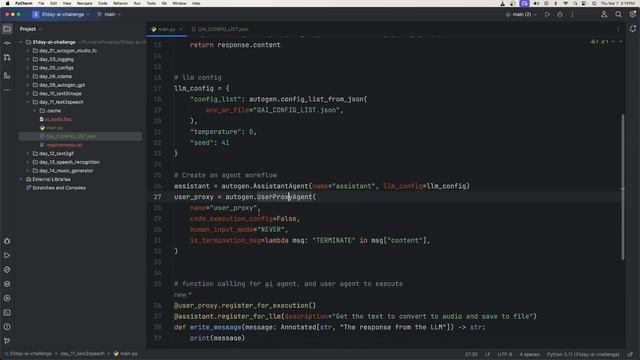Expand External Libraries node
Screen dimensions: 640x360
point(21,179)
